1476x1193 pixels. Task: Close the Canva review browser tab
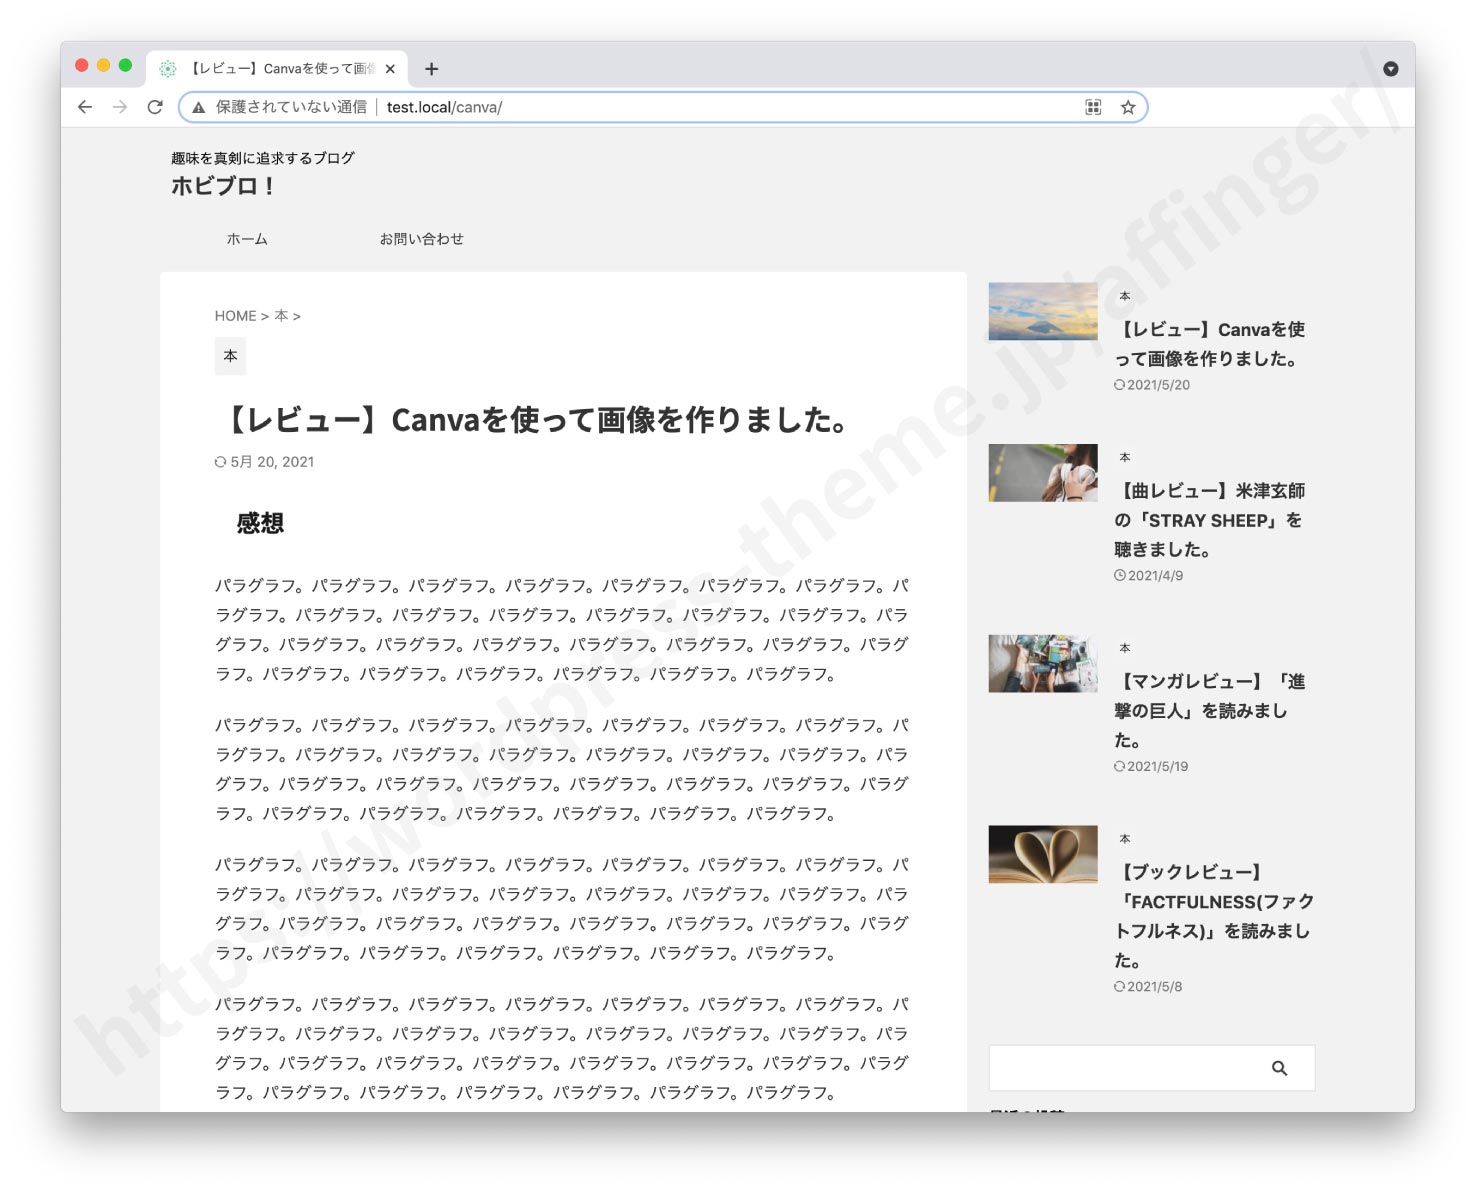390,69
